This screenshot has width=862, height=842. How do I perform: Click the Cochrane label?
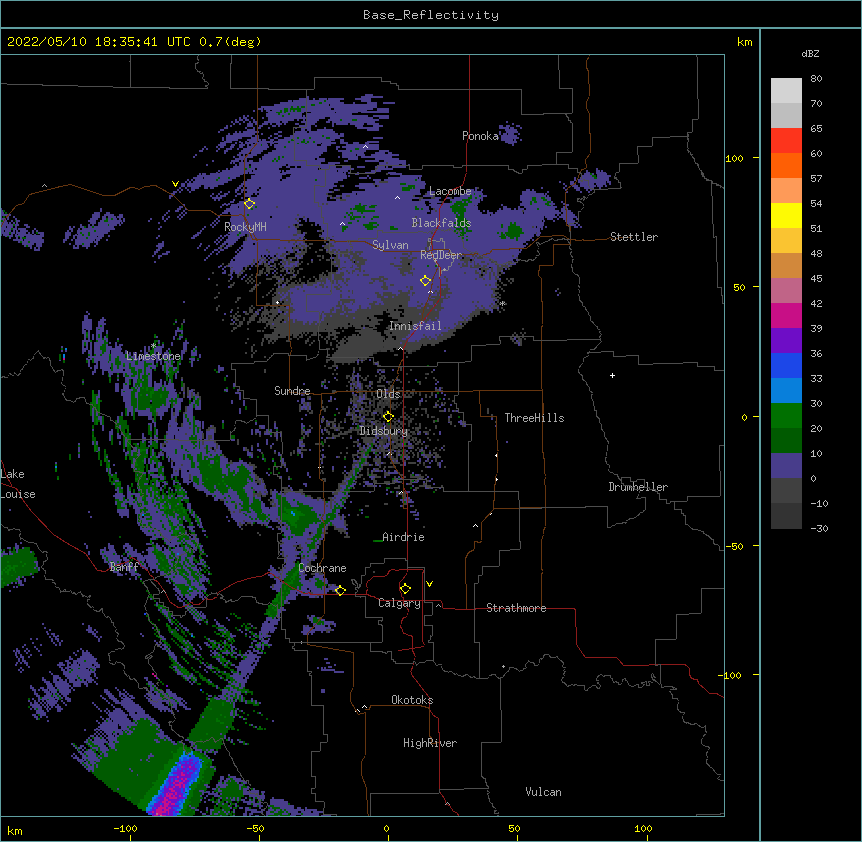pyautogui.click(x=322, y=568)
